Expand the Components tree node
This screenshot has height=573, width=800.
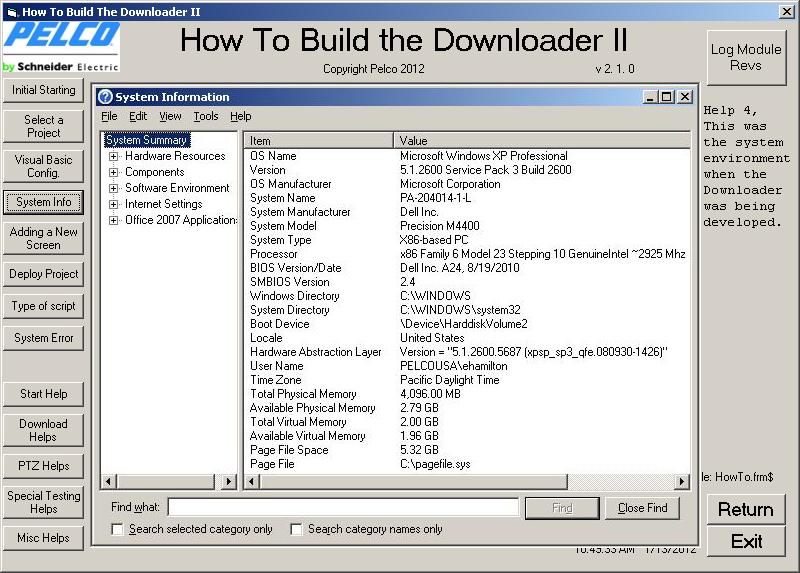click(114, 172)
